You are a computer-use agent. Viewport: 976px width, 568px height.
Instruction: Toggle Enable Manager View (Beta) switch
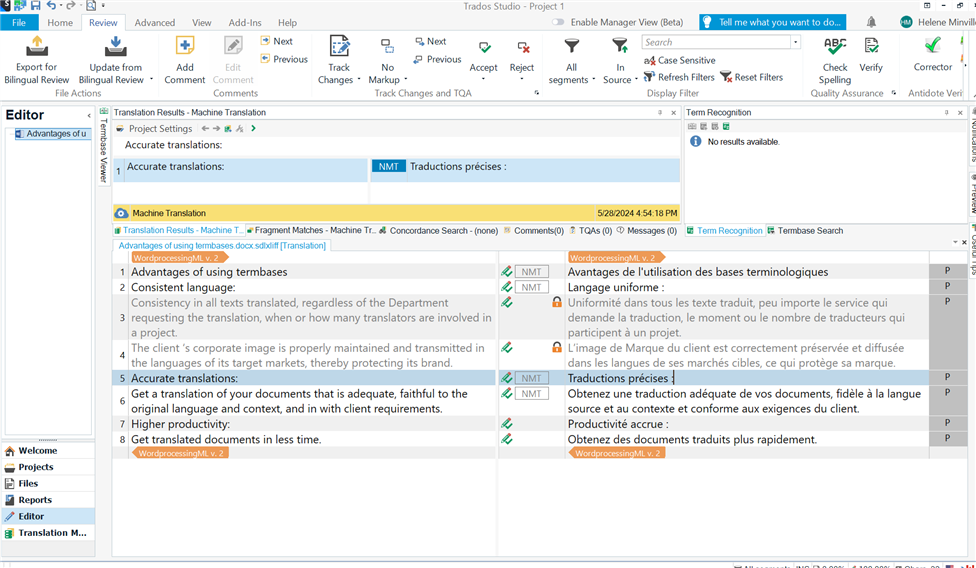[558, 22]
